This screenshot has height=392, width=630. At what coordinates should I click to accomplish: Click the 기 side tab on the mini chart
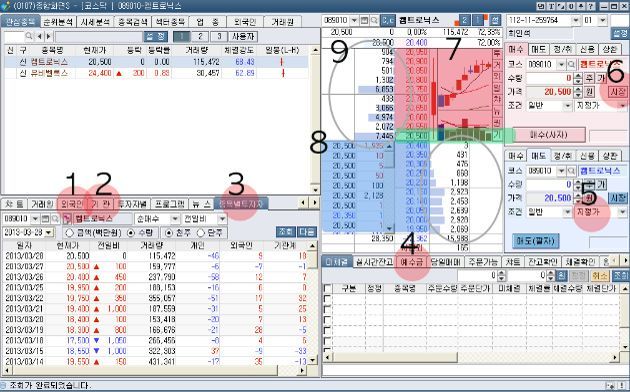click(497, 136)
